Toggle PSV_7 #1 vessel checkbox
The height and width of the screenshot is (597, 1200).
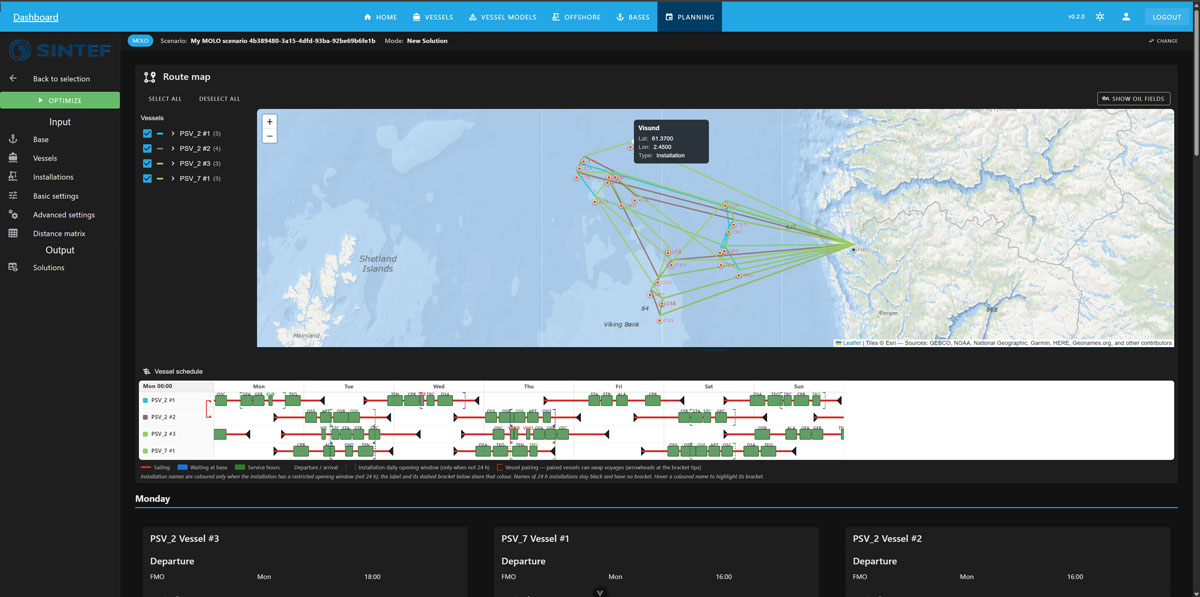coord(147,178)
